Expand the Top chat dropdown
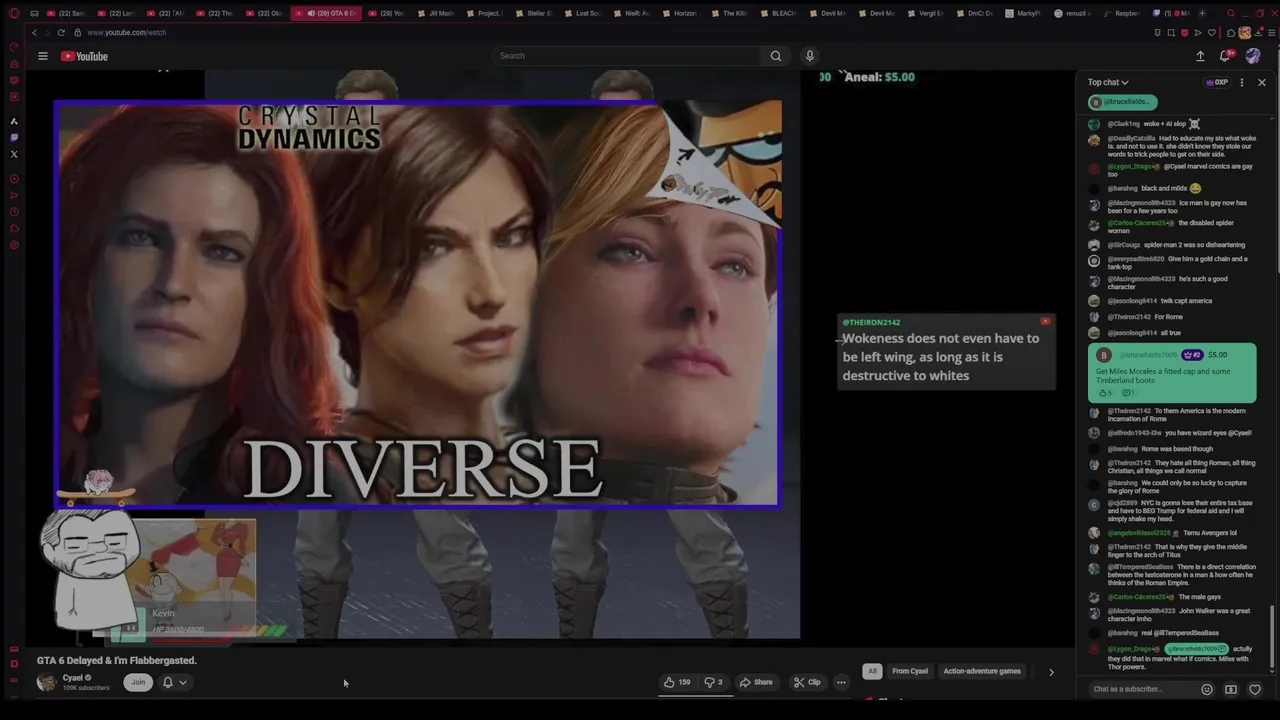Image resolution: width=1280 pixels, height=720 pixels. coord(1108,82)
